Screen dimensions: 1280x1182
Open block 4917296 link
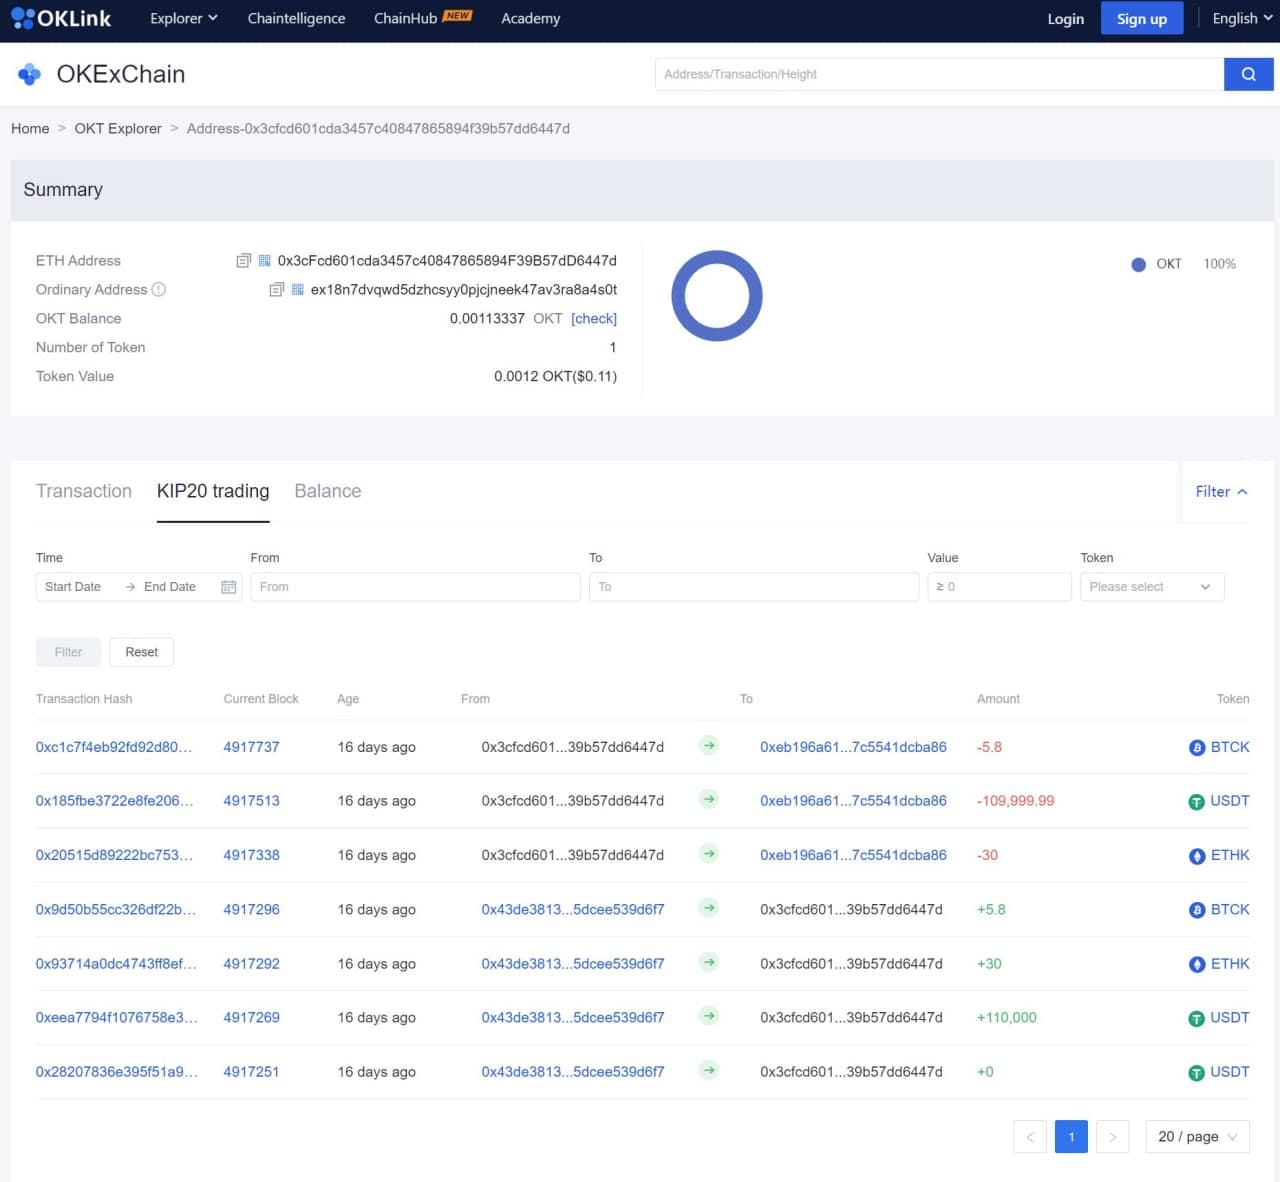pos(251,909)
